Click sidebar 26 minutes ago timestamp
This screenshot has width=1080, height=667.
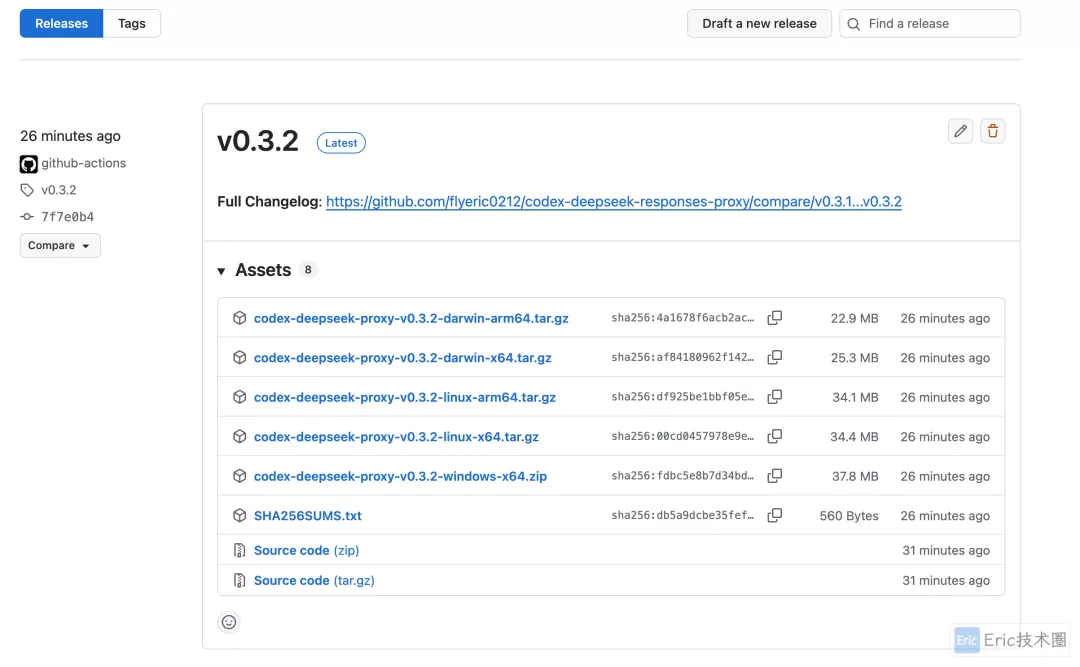click(70, 136)
